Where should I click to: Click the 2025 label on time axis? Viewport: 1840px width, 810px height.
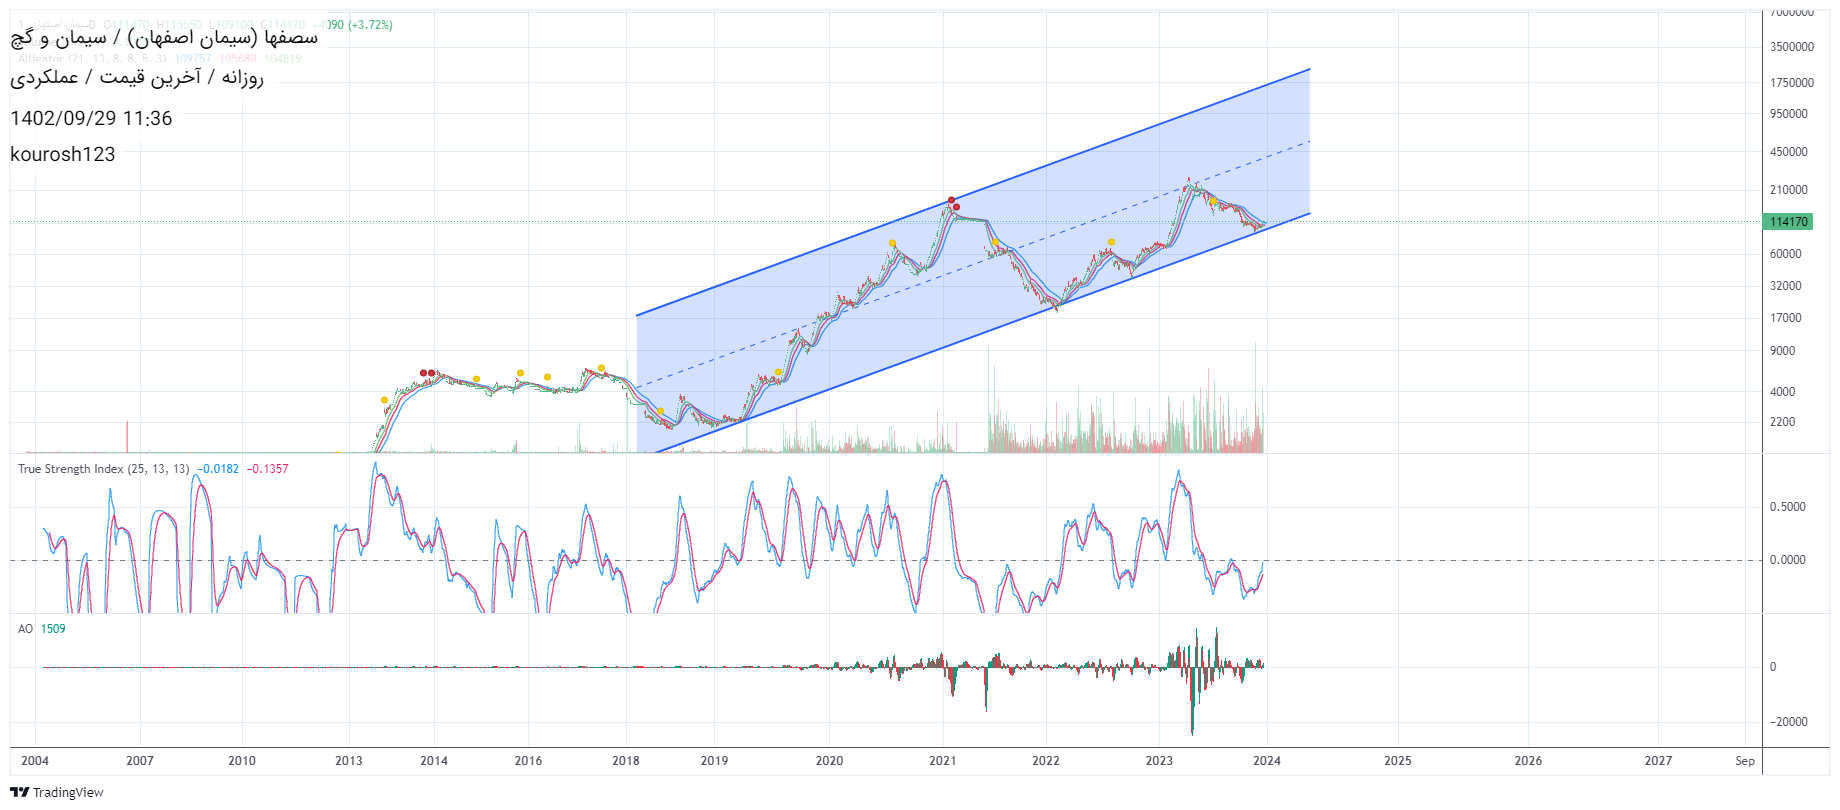click(1398, 761)
